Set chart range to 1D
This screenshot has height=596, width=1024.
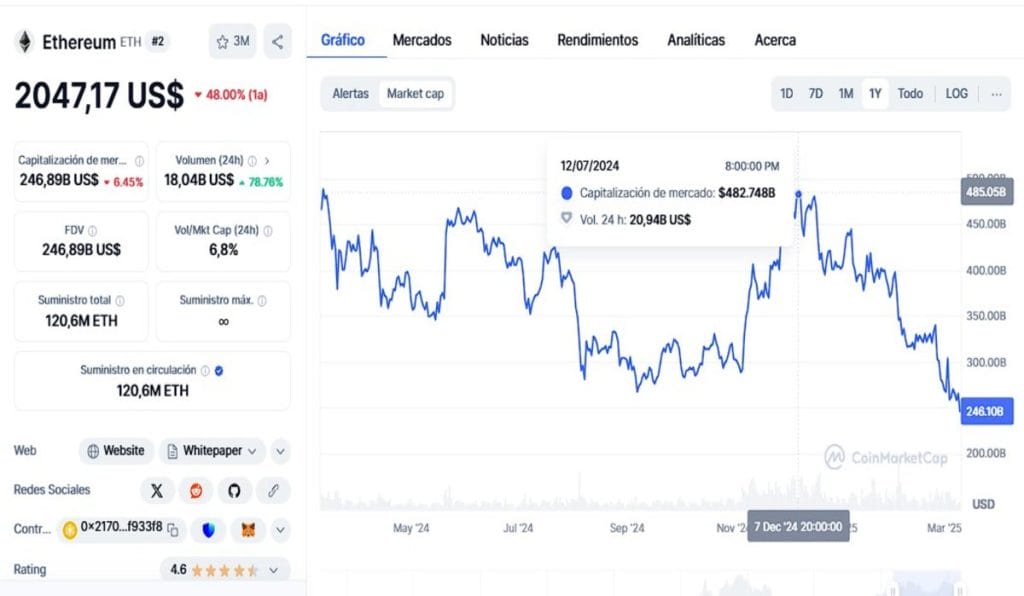tap(786, 94)
